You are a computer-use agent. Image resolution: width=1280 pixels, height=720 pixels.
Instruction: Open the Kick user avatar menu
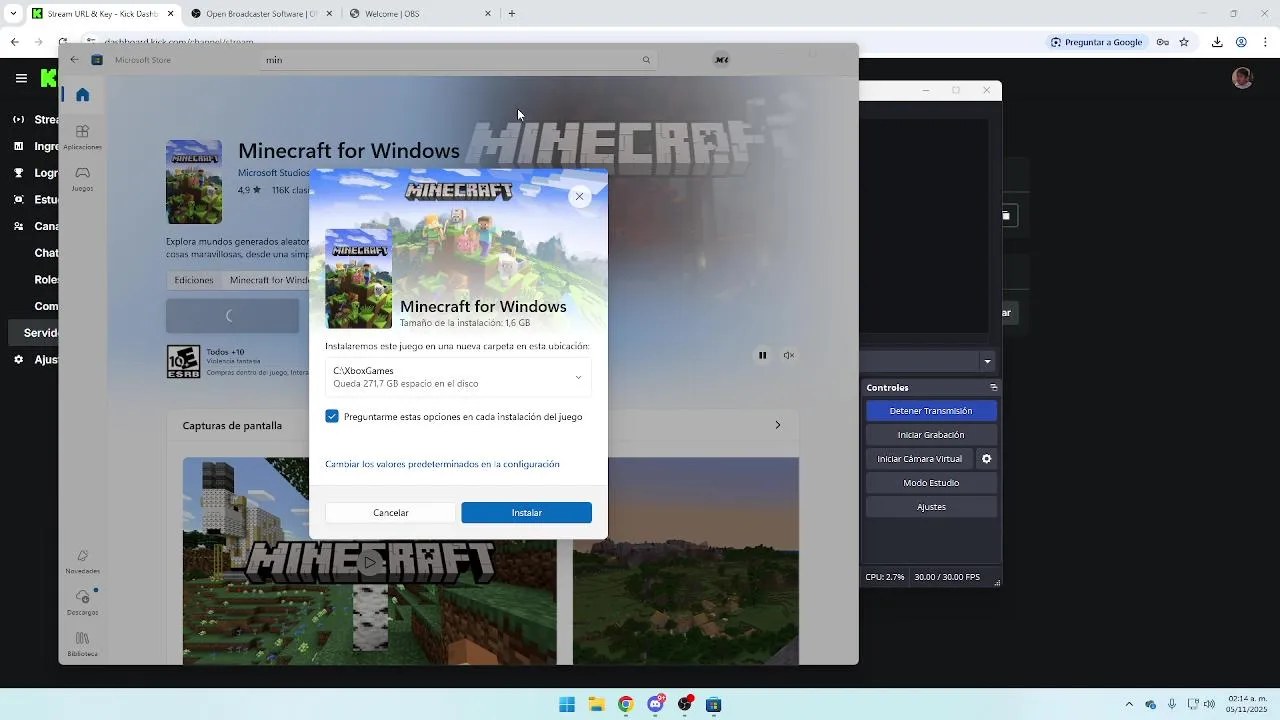(x=1243, y=78)
